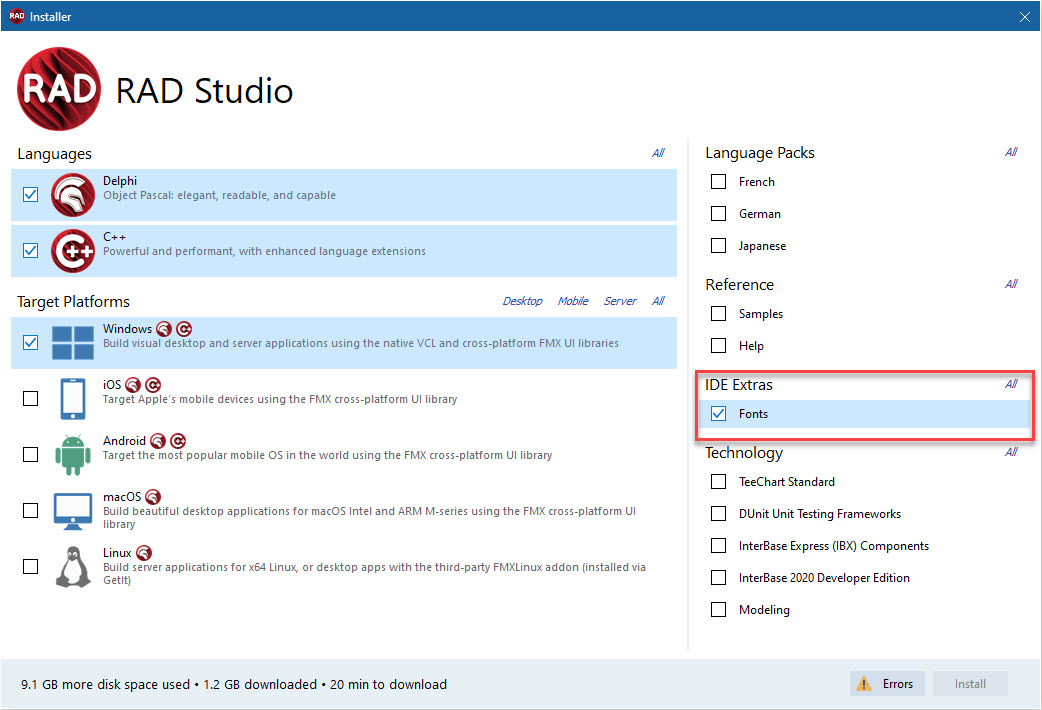This screenshot has height=710, width=1042.
Task: Select All in Technology section
Action: tap(1011, 452)
